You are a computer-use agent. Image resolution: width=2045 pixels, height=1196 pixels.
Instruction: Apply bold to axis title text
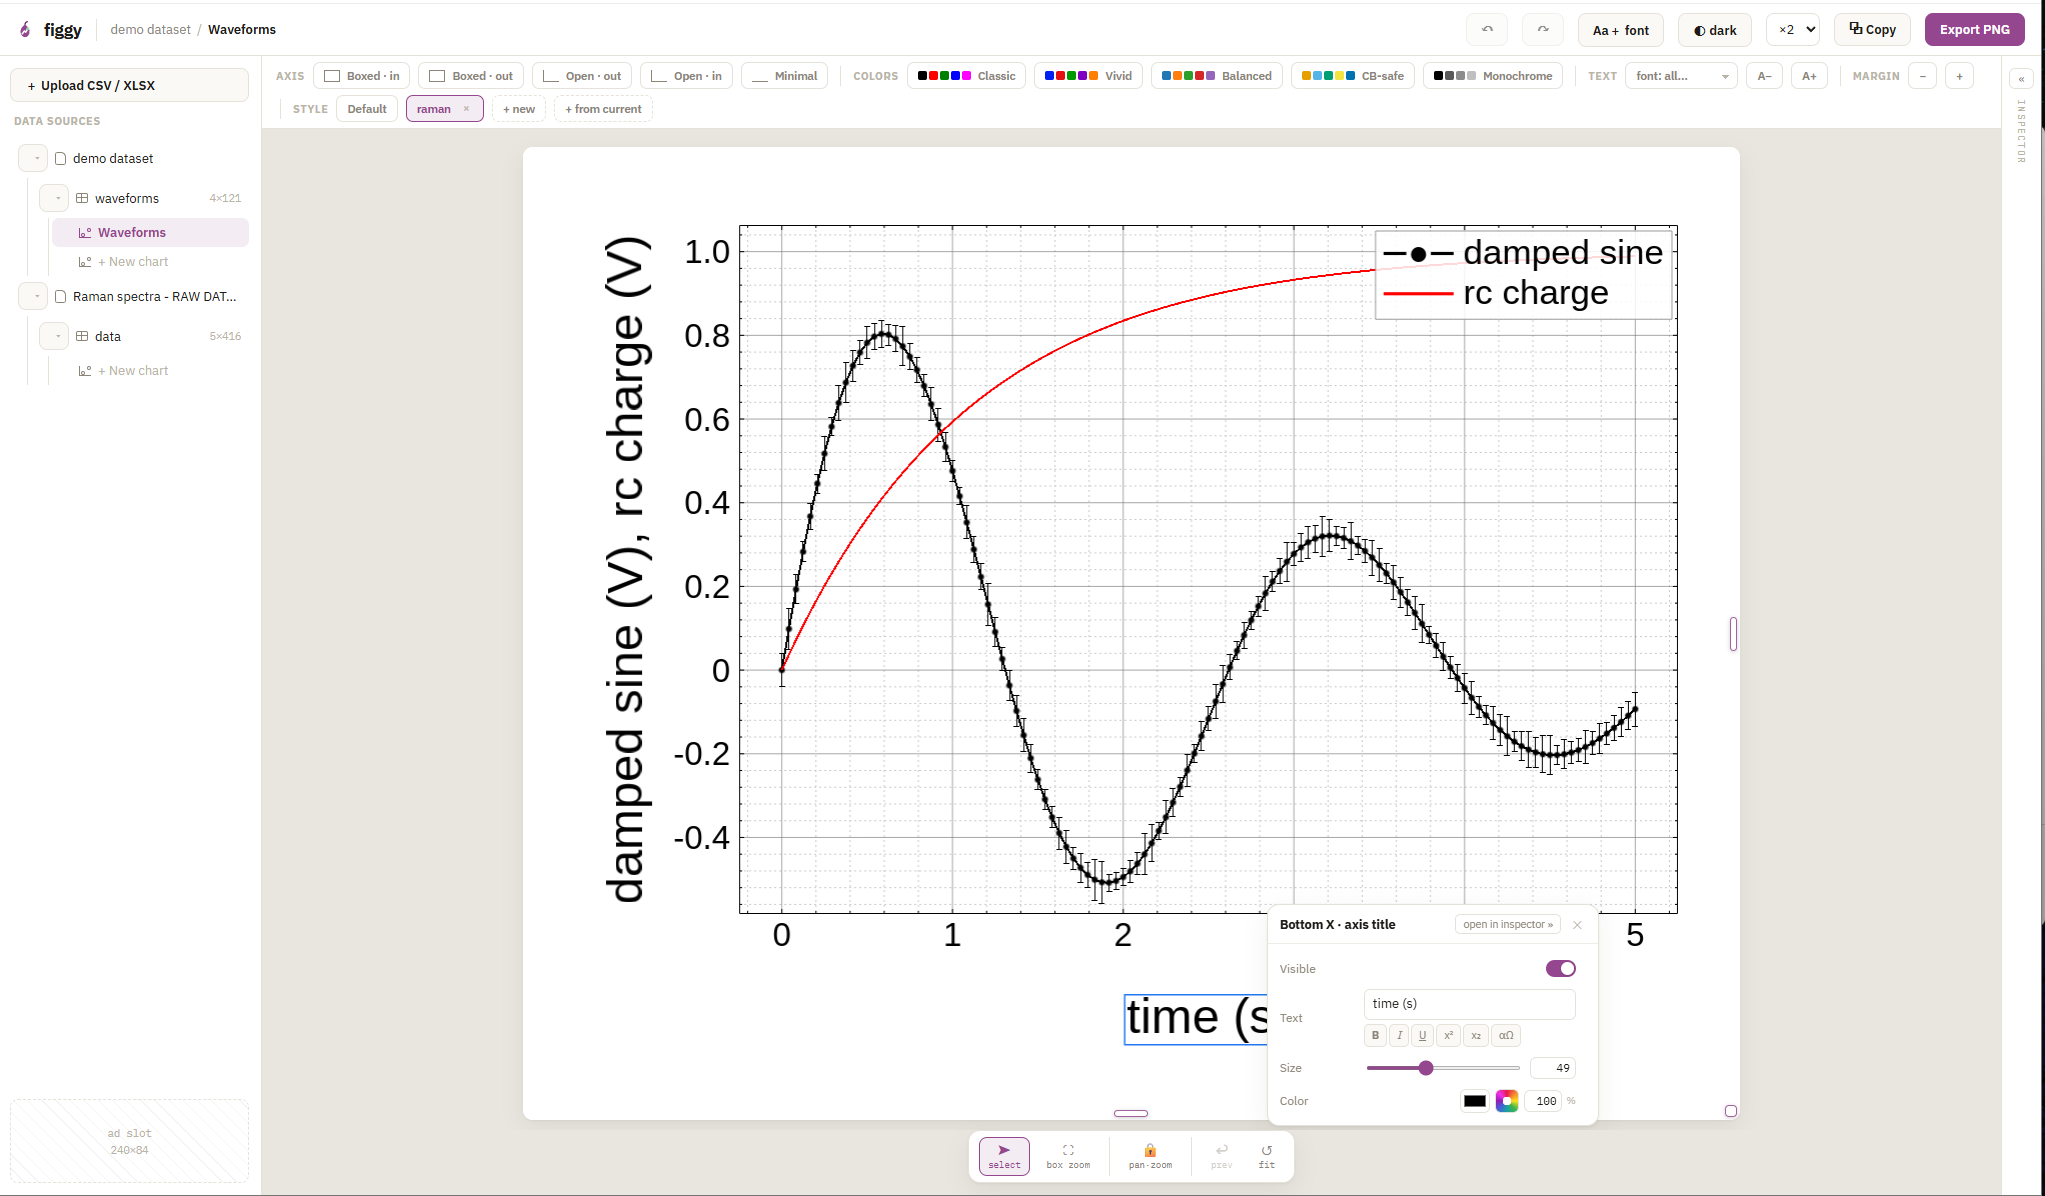(1375, 1035)
